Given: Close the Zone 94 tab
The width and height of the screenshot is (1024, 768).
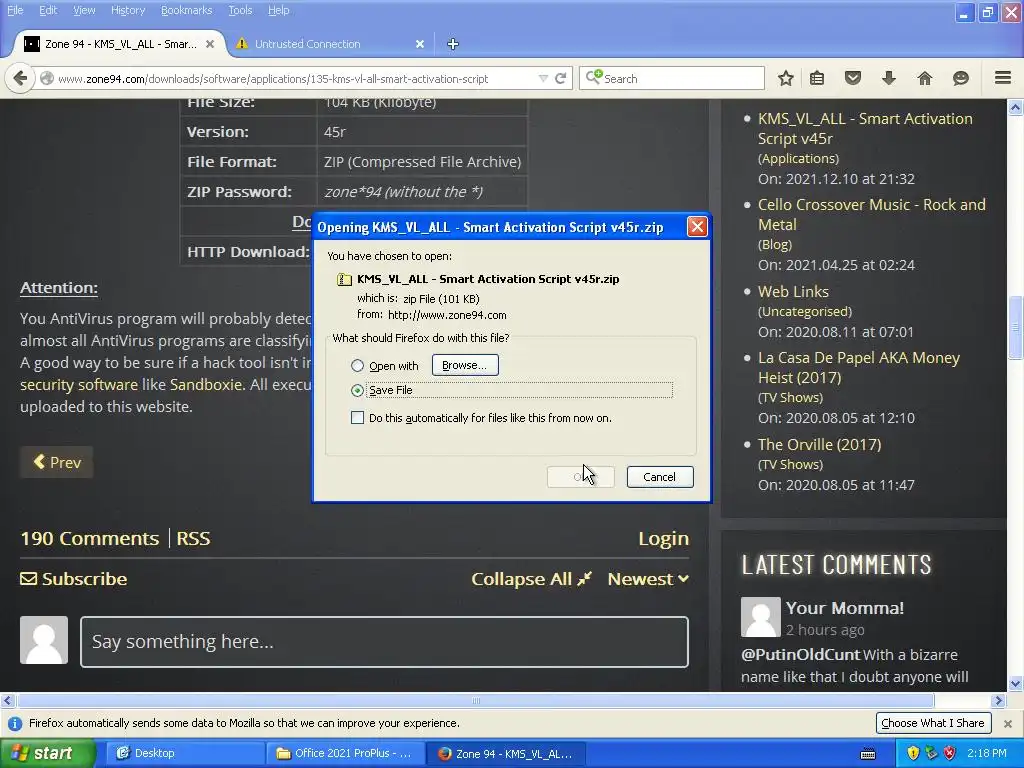Looking at the screenshot, I should (x=210, y=44).
